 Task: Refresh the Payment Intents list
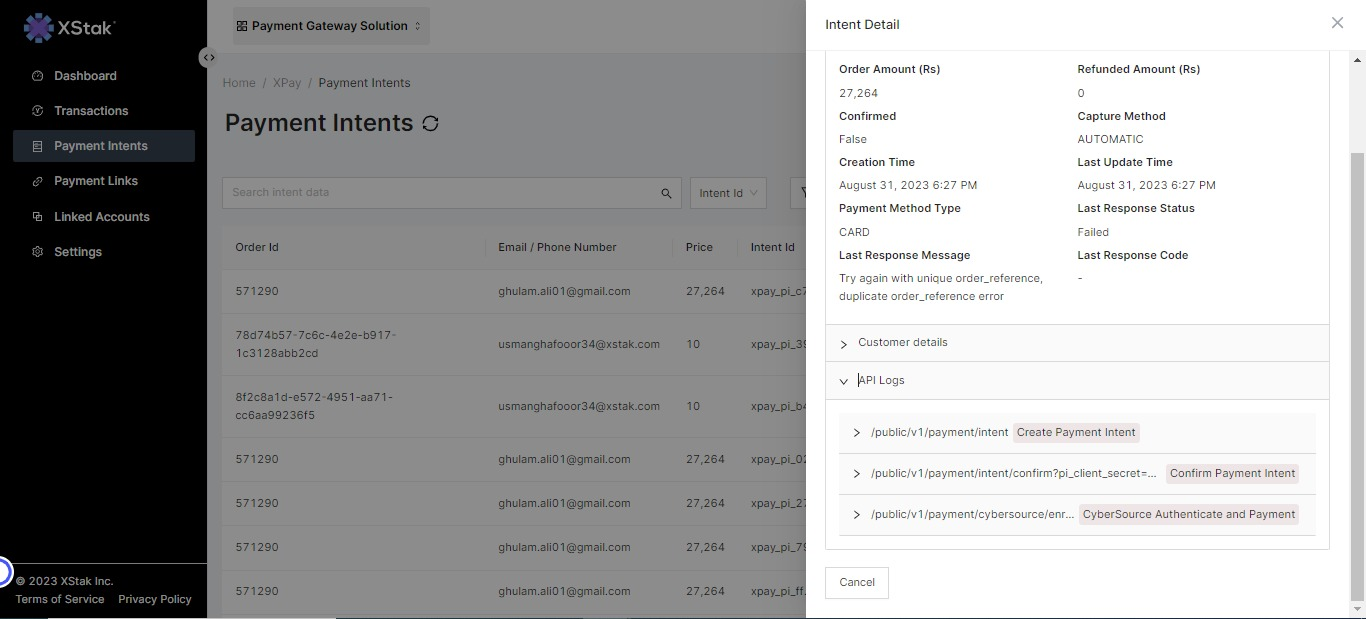(431, 123)
